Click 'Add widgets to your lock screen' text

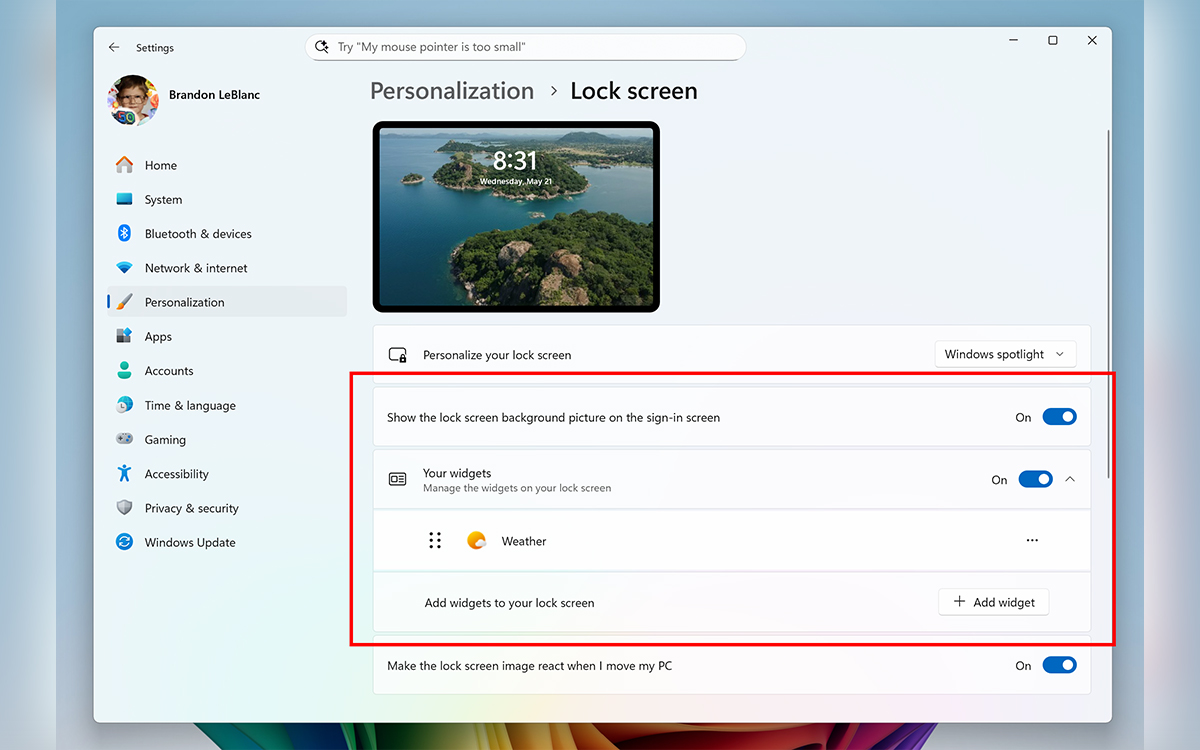pyautogui.click(x=509, y=603)
